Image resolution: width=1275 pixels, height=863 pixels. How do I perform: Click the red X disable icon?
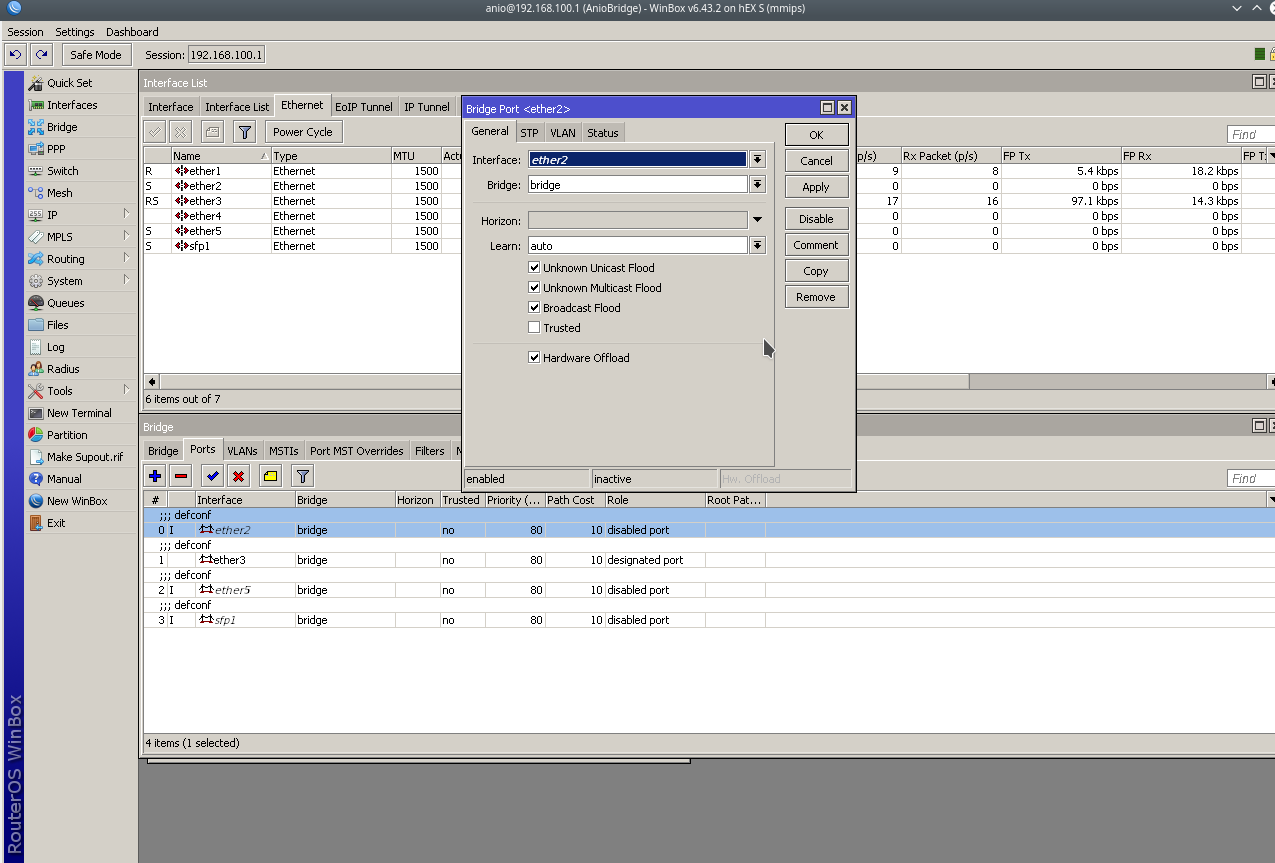[239, 476]
